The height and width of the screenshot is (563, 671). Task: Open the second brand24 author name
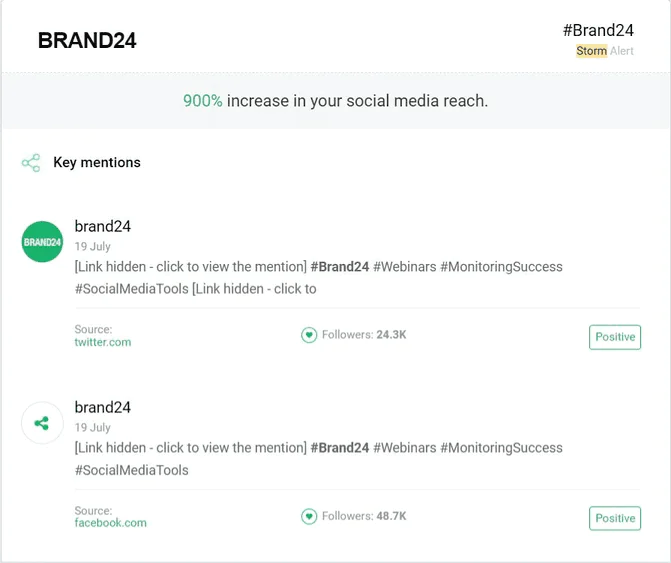103,407
